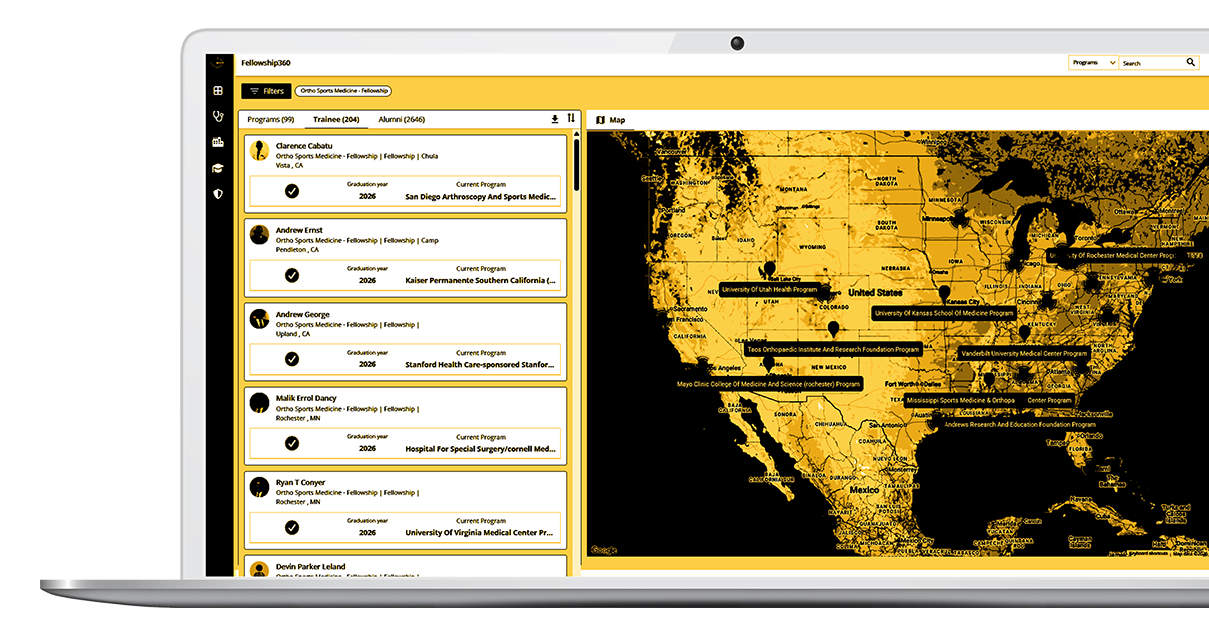Image resolution: width=1209 pixels, height=641 pixels.
Task: Select the Map tab
Action: point(611,120)
